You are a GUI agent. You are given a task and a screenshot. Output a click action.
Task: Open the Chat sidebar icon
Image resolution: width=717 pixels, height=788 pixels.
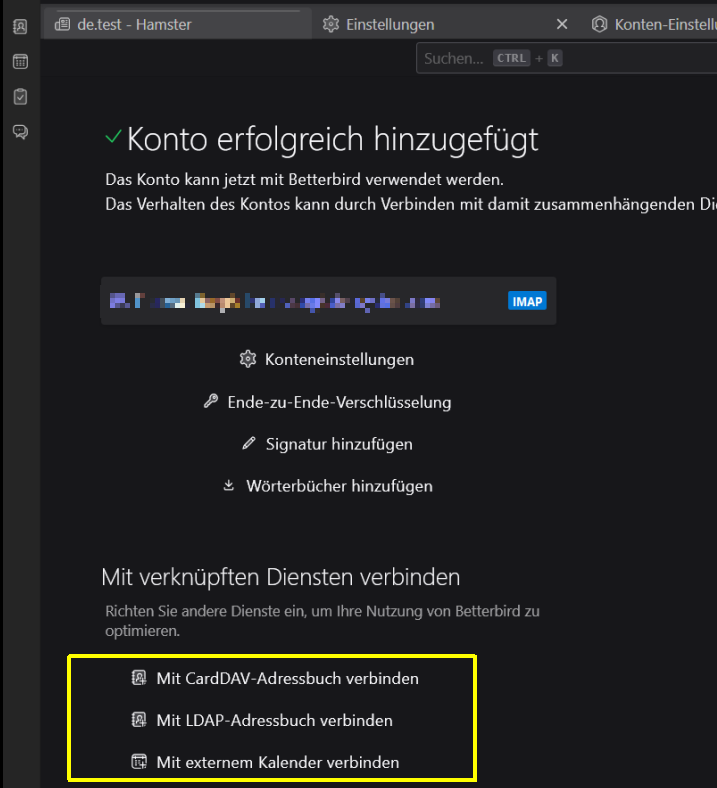pyautogui.click(x=20, y=132)
